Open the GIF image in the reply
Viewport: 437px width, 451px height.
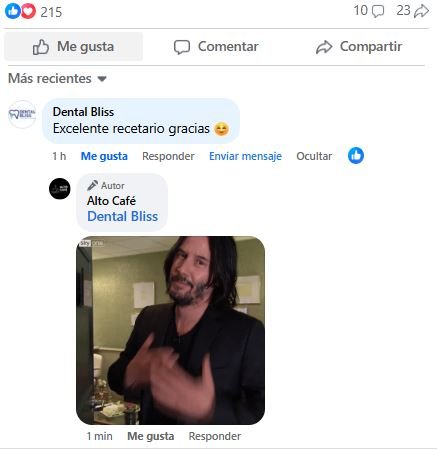[170, 330]
